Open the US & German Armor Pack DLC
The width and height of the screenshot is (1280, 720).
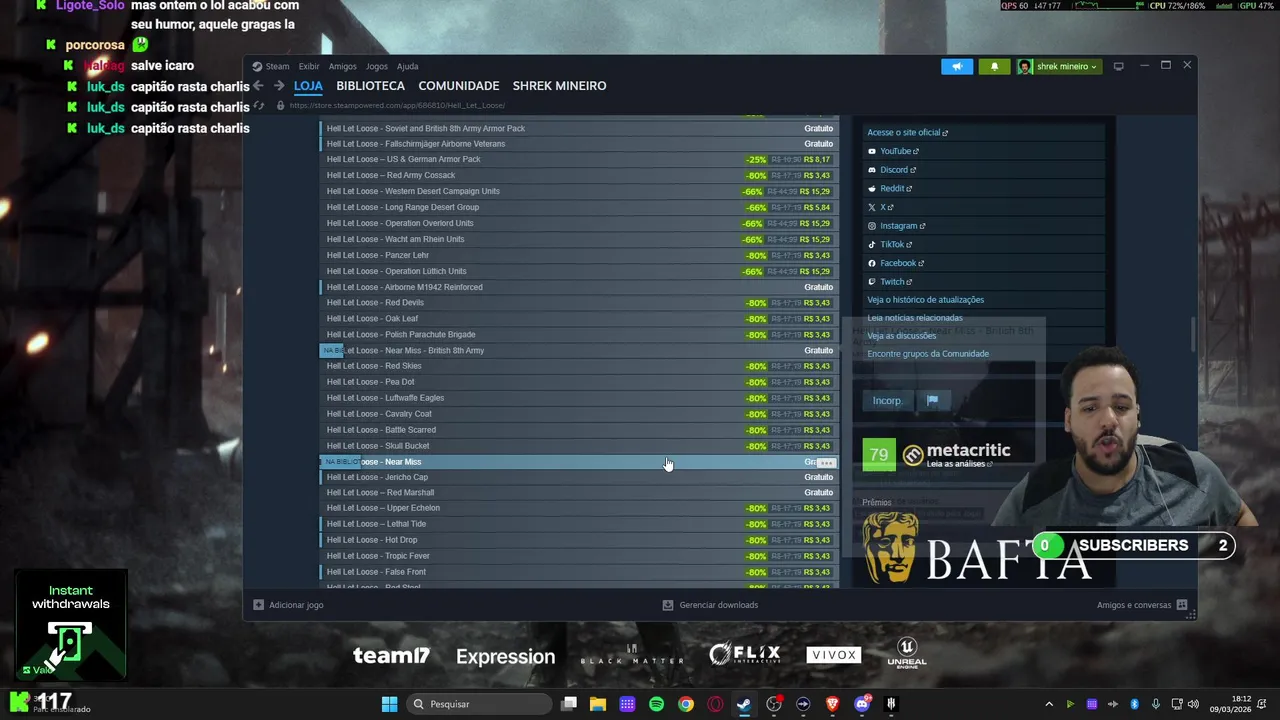point(579,159)
